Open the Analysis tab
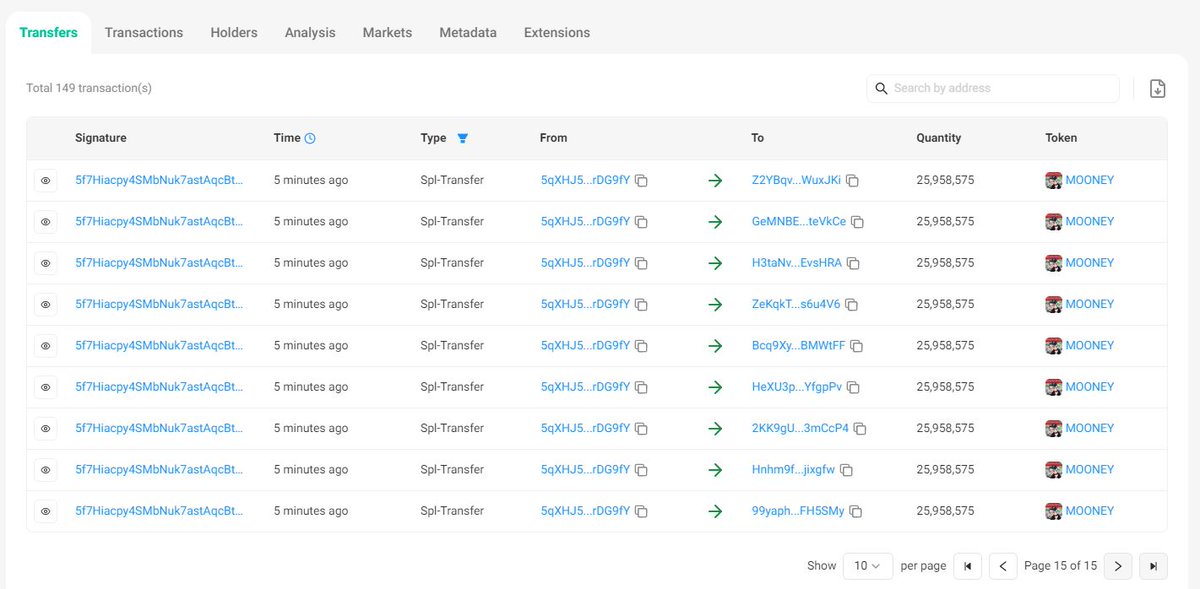Screen dimensions: 1200x589 310,32
